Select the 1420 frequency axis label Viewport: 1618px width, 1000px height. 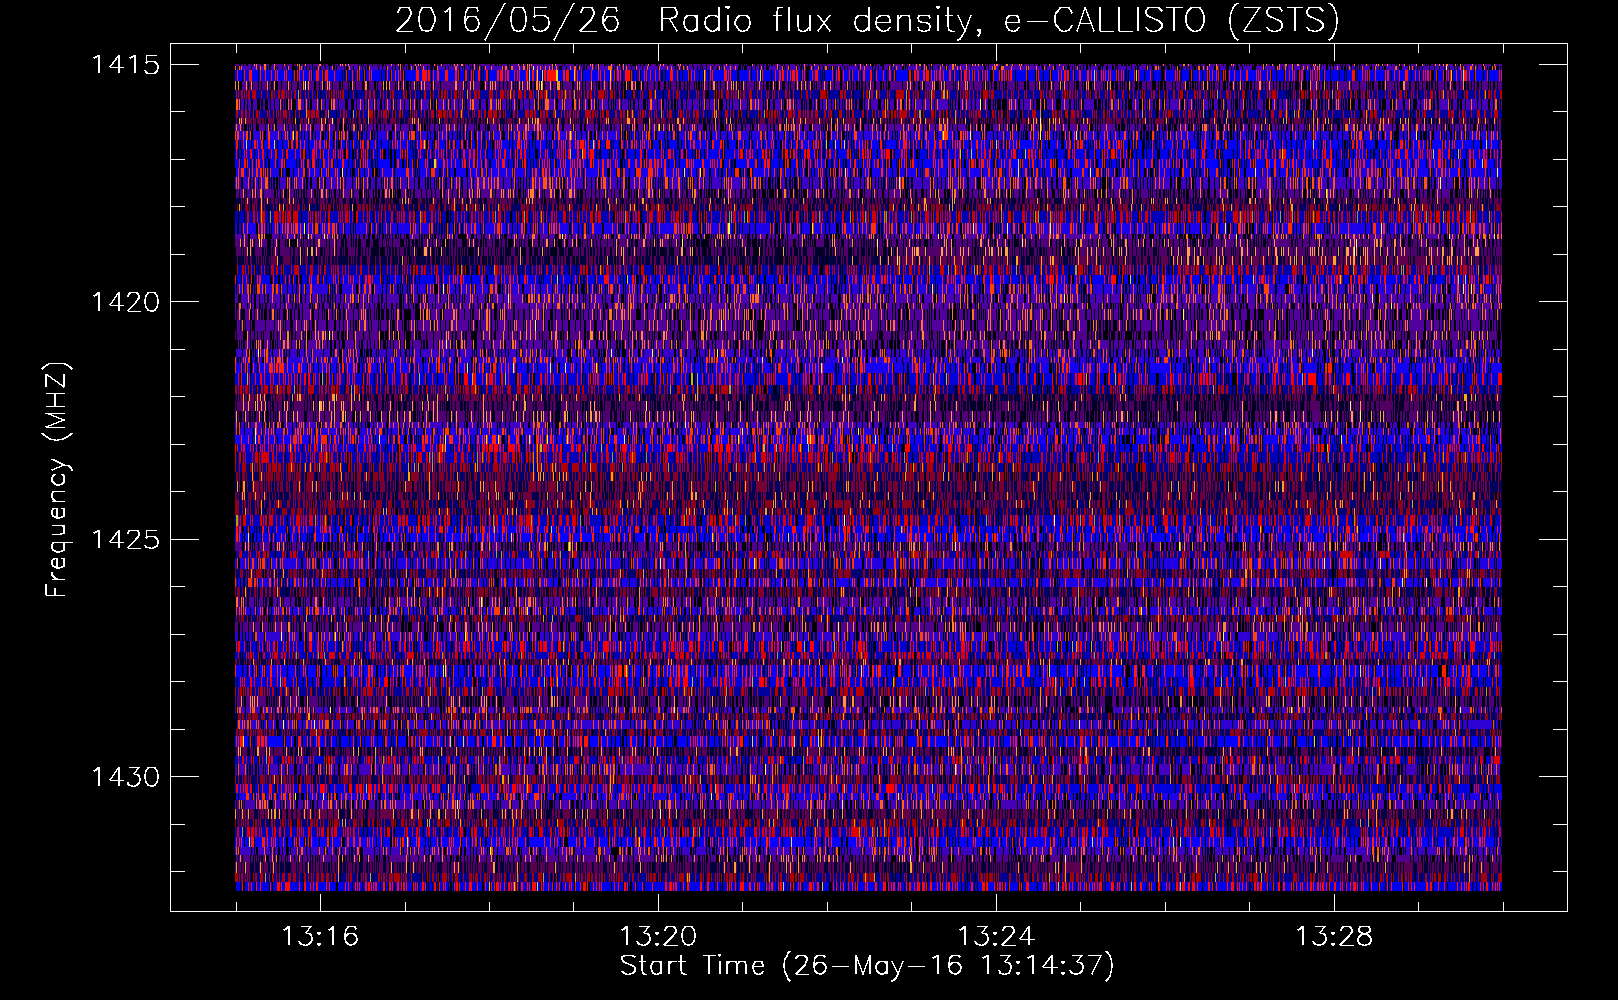[125, 302]
